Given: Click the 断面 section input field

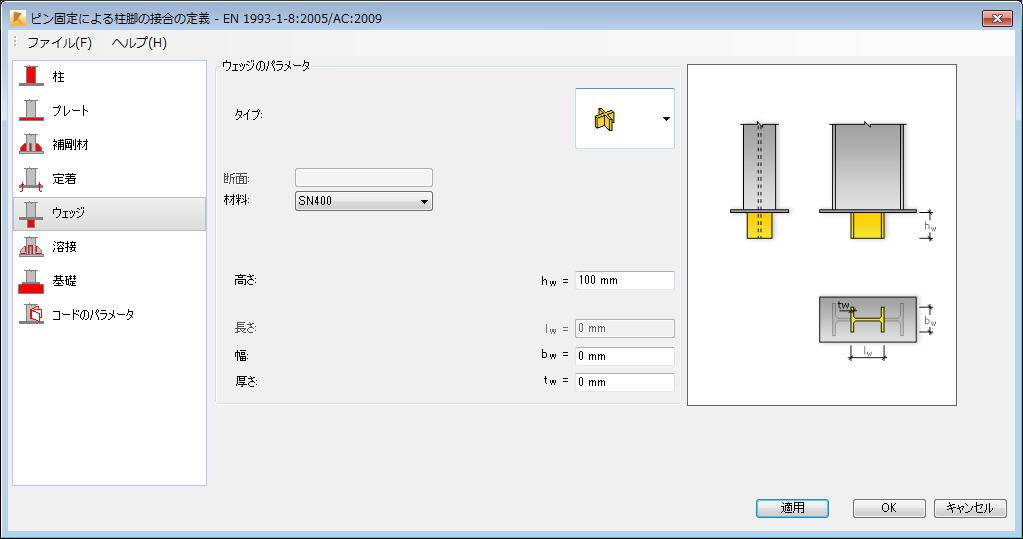Looking at the screenshot, I should click(363, 177).
